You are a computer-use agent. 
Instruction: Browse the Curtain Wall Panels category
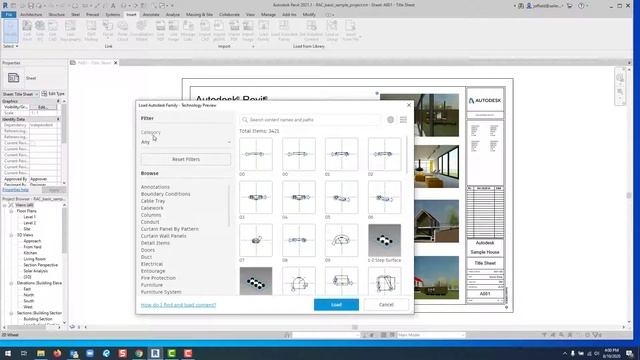point(163,236)
